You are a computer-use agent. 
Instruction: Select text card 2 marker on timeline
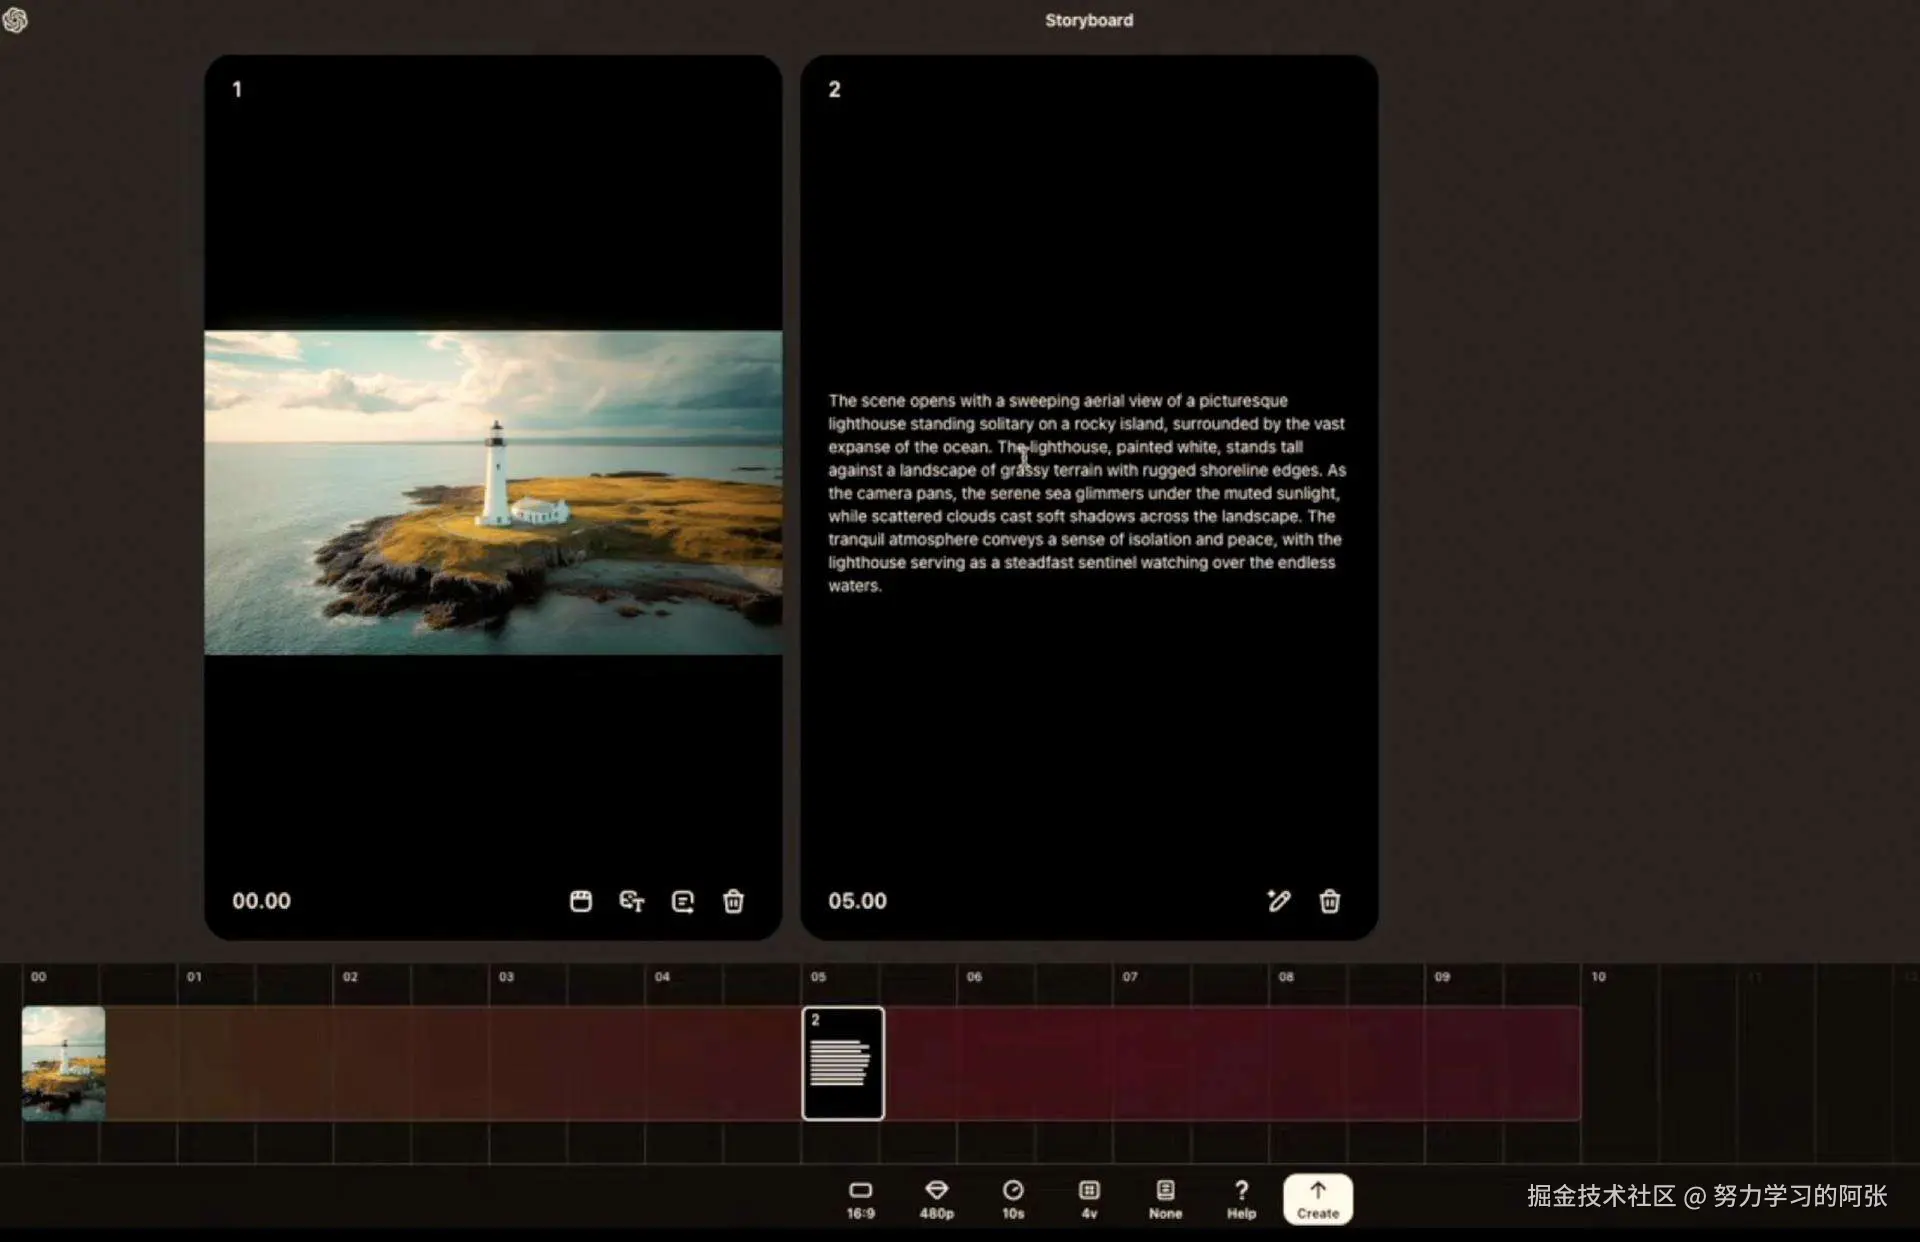[x=843, y=1063]
